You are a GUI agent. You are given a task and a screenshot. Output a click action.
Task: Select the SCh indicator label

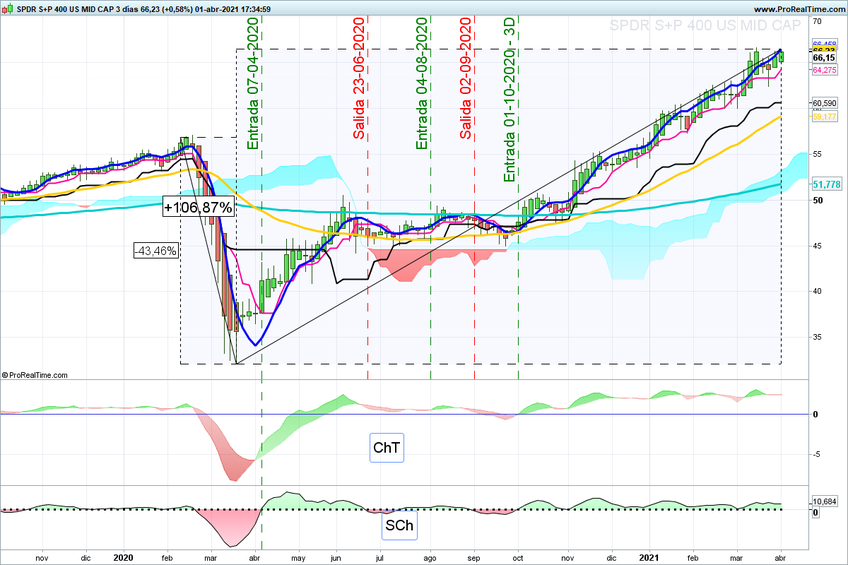click(399, 525)
